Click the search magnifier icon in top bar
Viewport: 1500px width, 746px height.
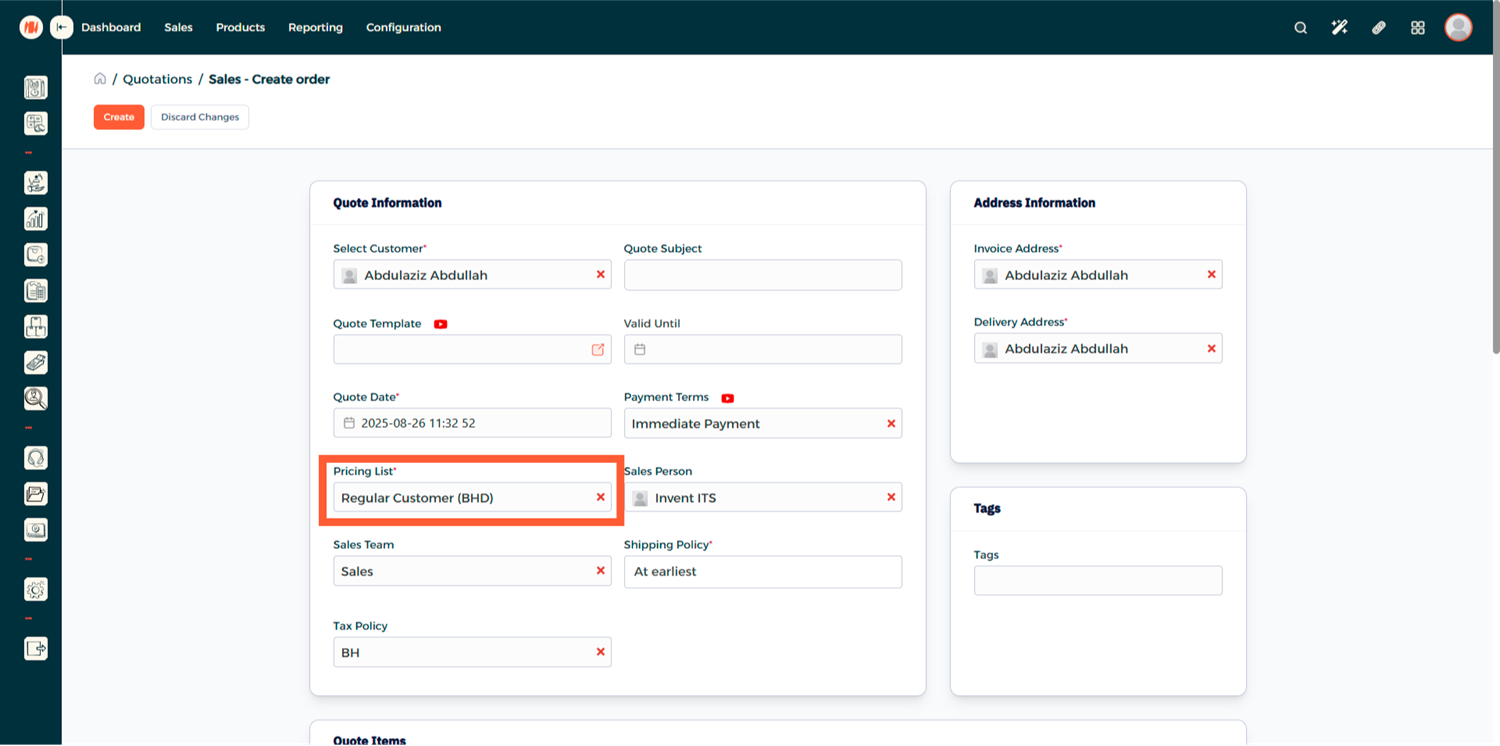1300,28
